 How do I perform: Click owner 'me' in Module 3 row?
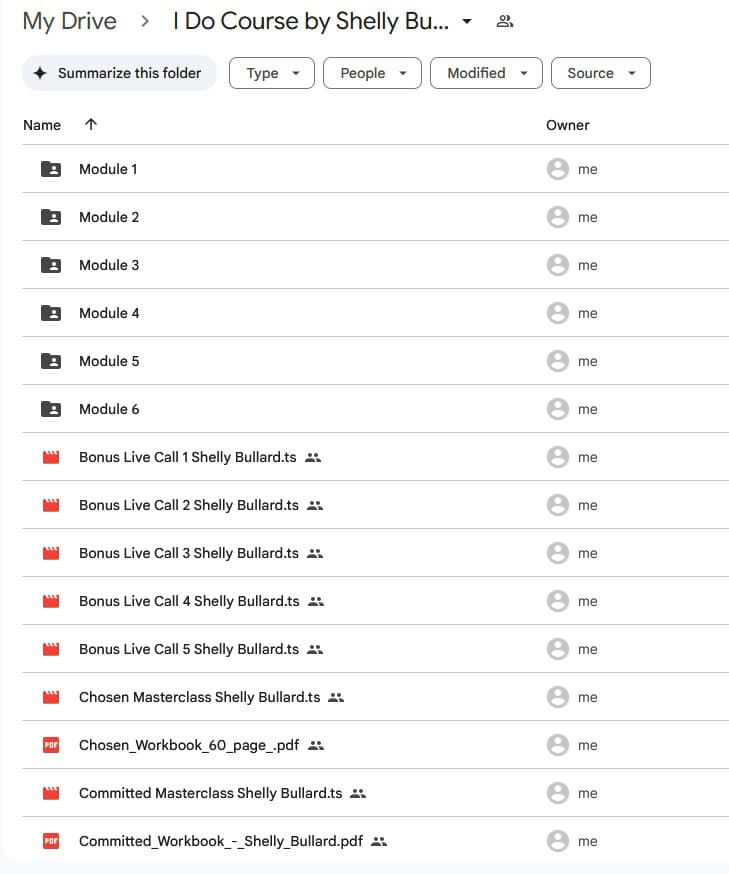tap(587, 265)
